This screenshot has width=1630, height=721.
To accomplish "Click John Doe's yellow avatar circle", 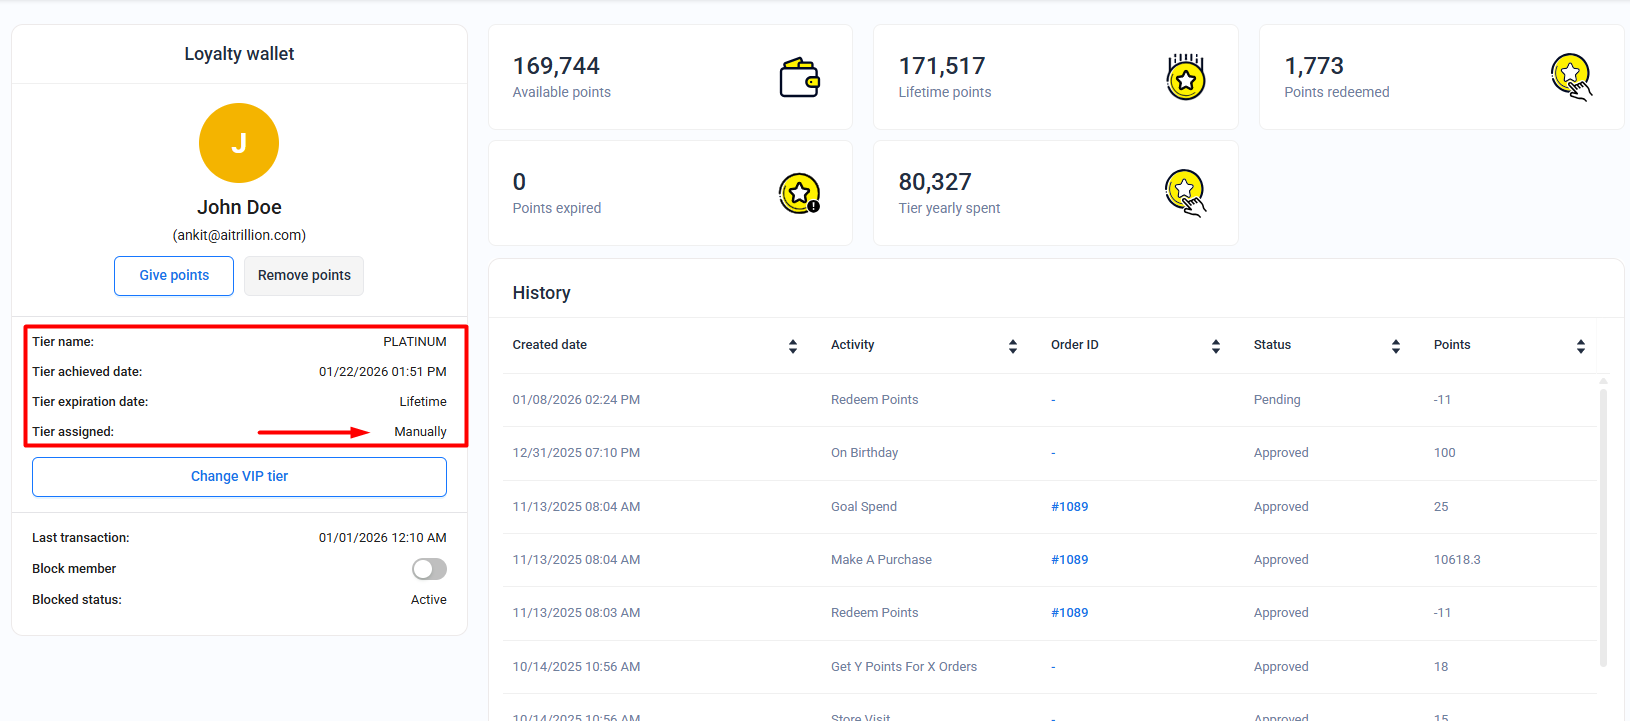I will coord(239,143).
